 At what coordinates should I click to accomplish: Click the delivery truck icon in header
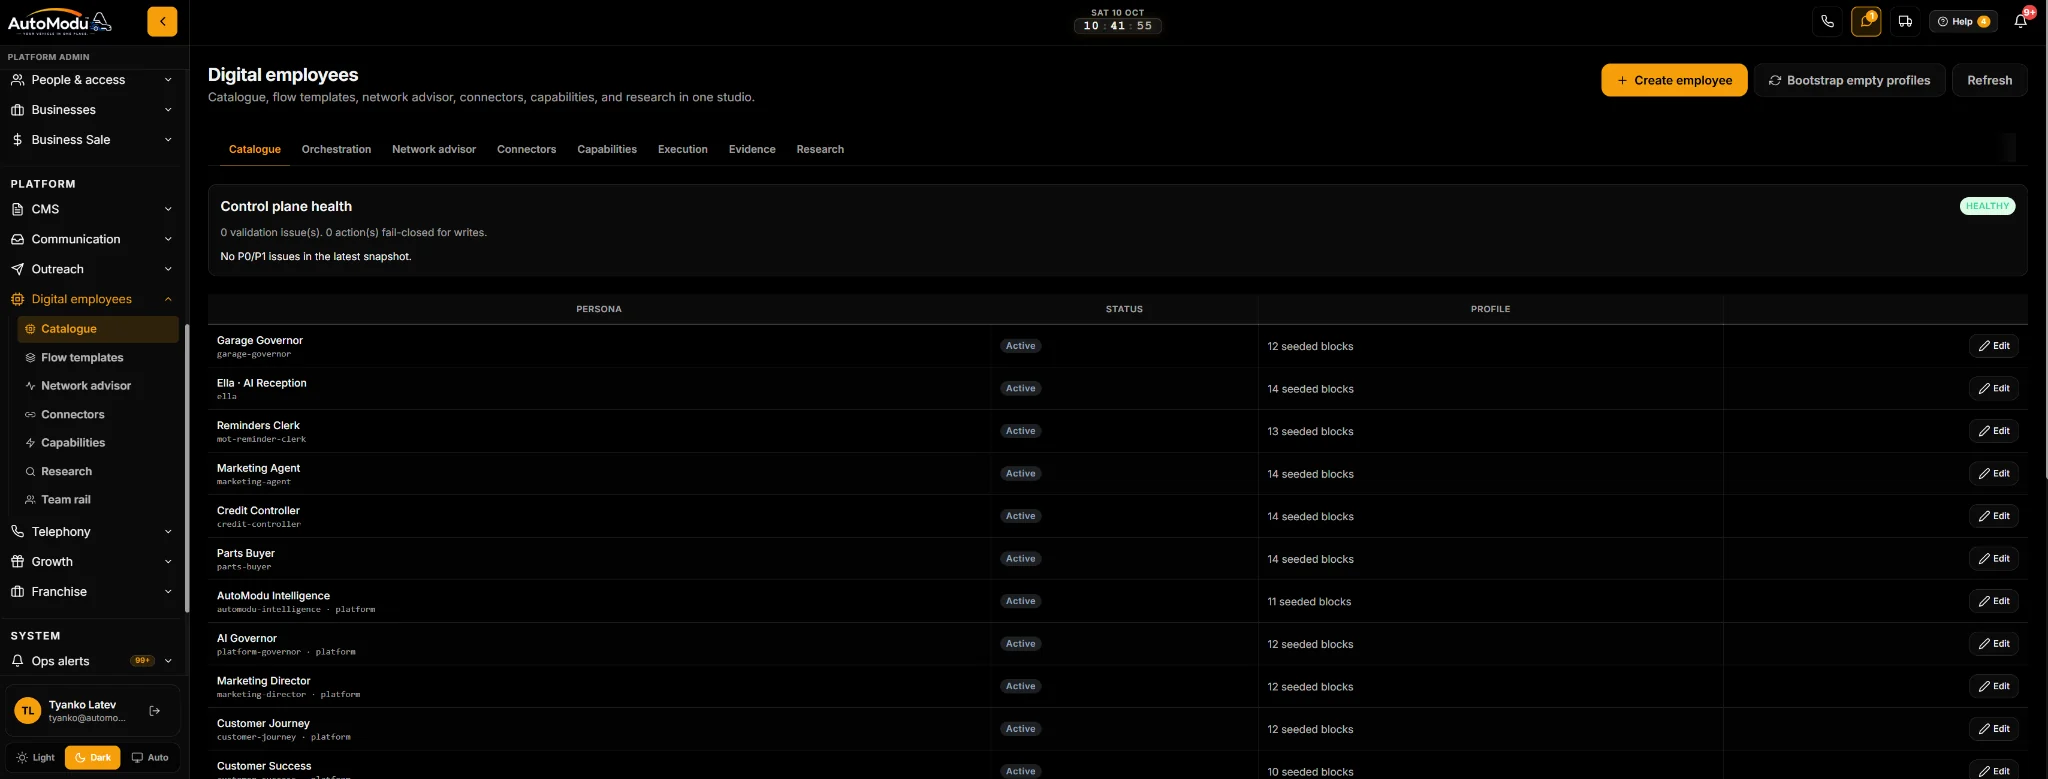point(1905,21)
